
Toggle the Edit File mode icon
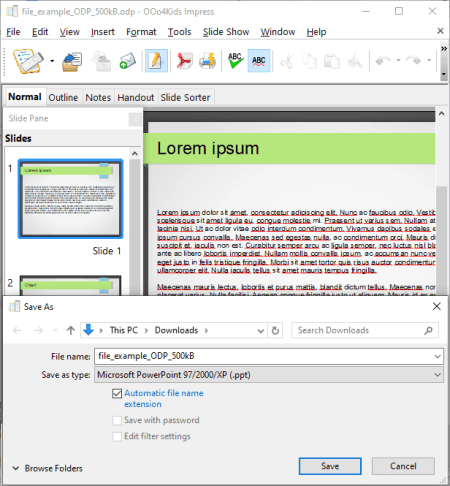coord(156,61)
